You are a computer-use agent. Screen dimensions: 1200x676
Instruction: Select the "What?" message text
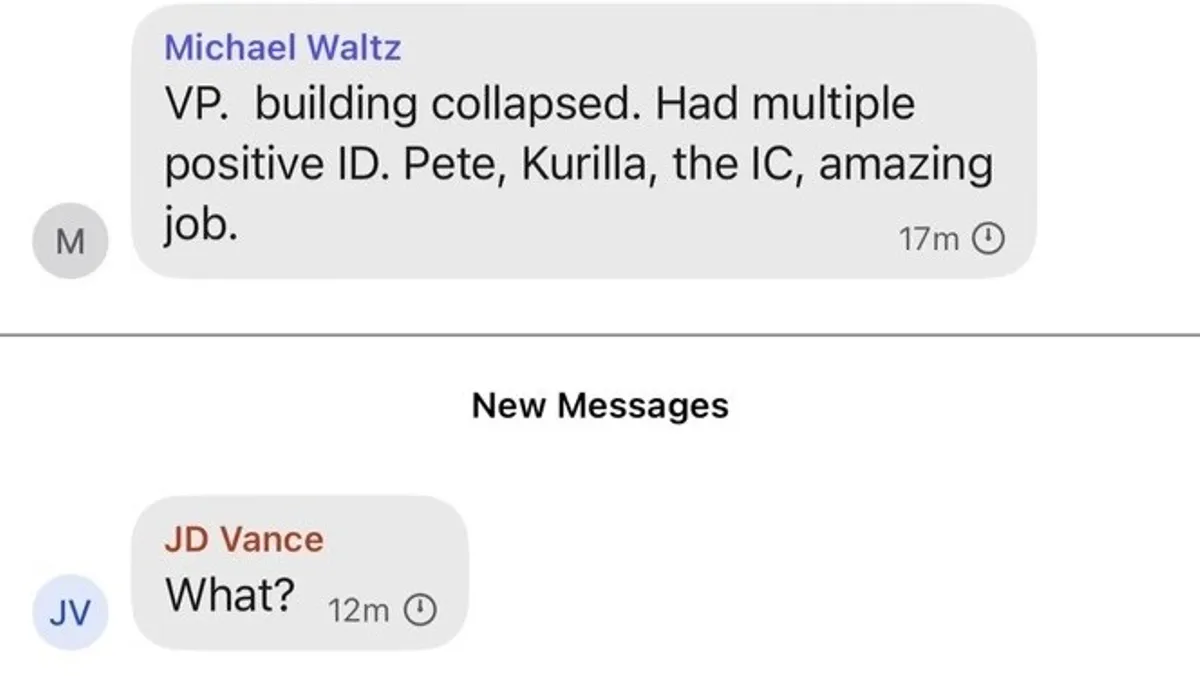point(230,596)
